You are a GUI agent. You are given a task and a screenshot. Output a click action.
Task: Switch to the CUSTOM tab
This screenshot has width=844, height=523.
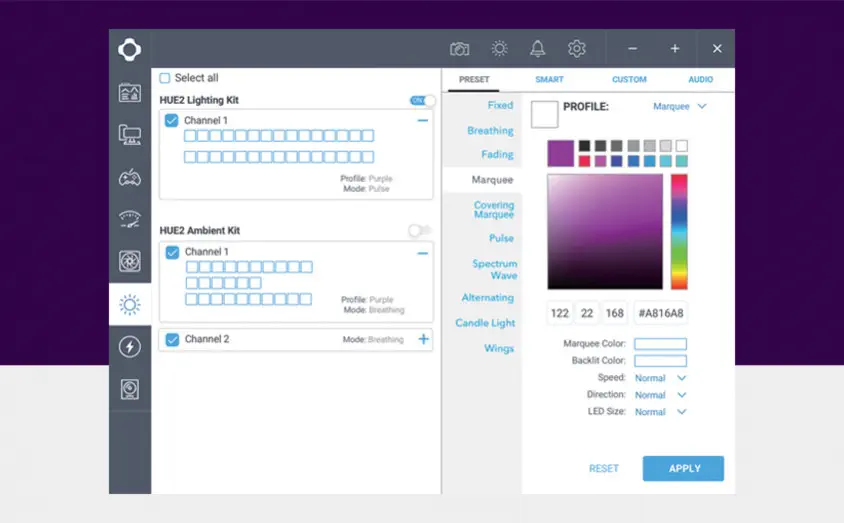click(x=629, y=80)
